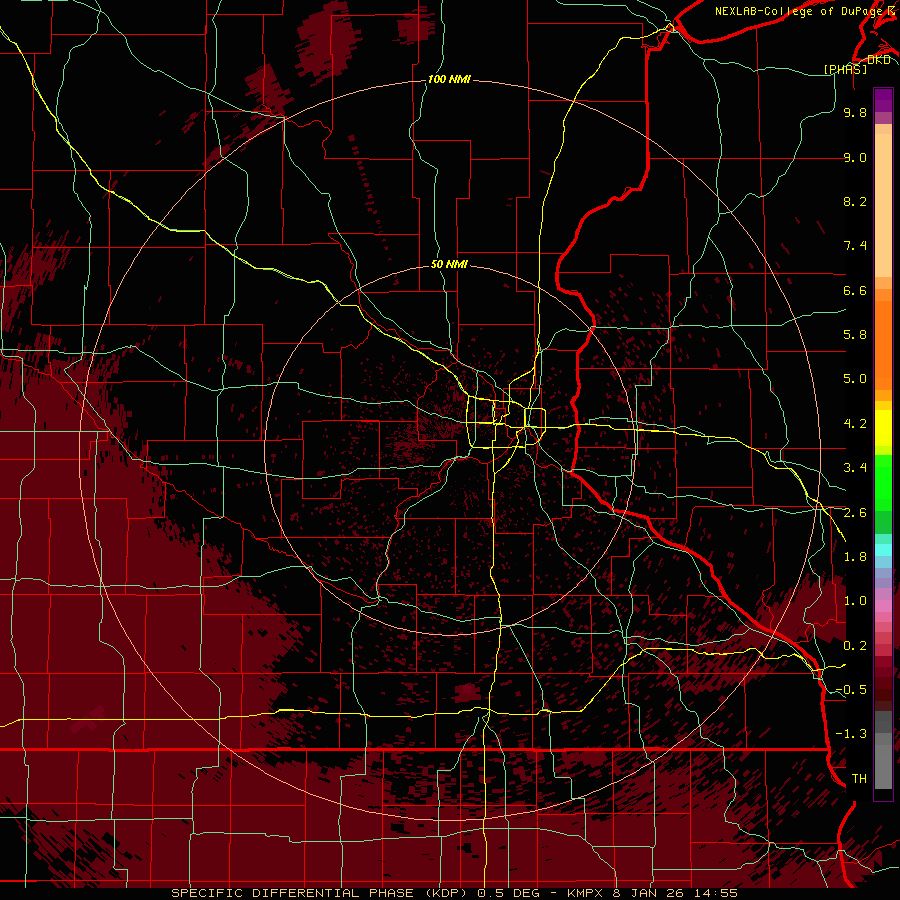Click the 5.8 scale label
Viewport: 900px width, 900px height.
coord(855,335)
